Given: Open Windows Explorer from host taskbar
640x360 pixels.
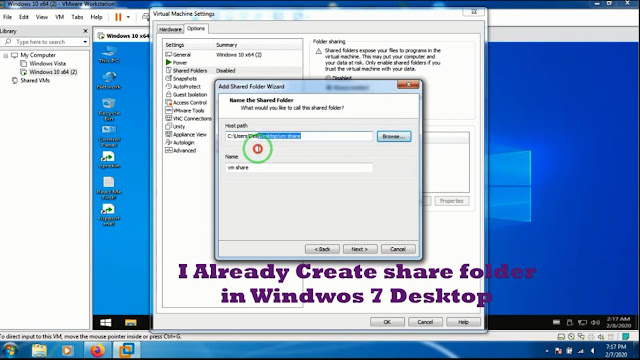Looking at the screenshot, I should coord(40,350).
